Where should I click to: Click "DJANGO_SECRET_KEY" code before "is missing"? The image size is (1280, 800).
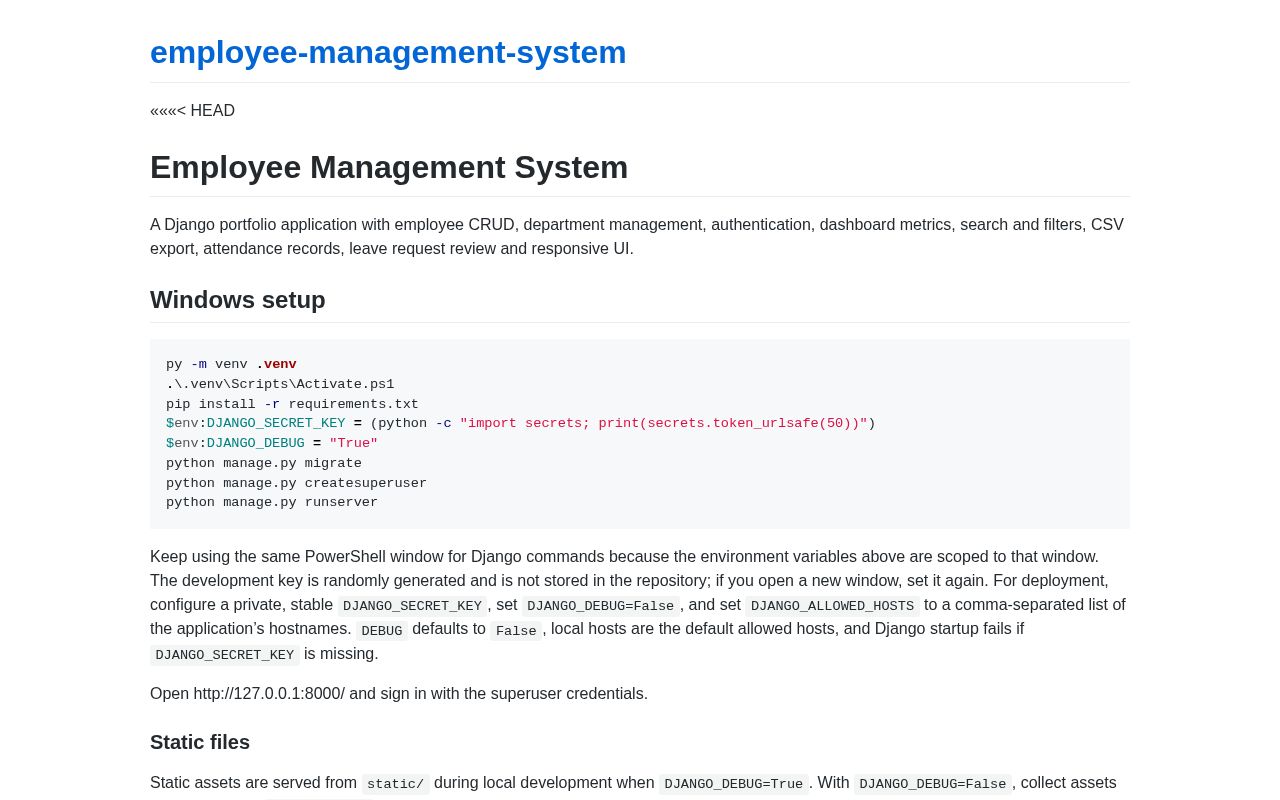(225, 655)
